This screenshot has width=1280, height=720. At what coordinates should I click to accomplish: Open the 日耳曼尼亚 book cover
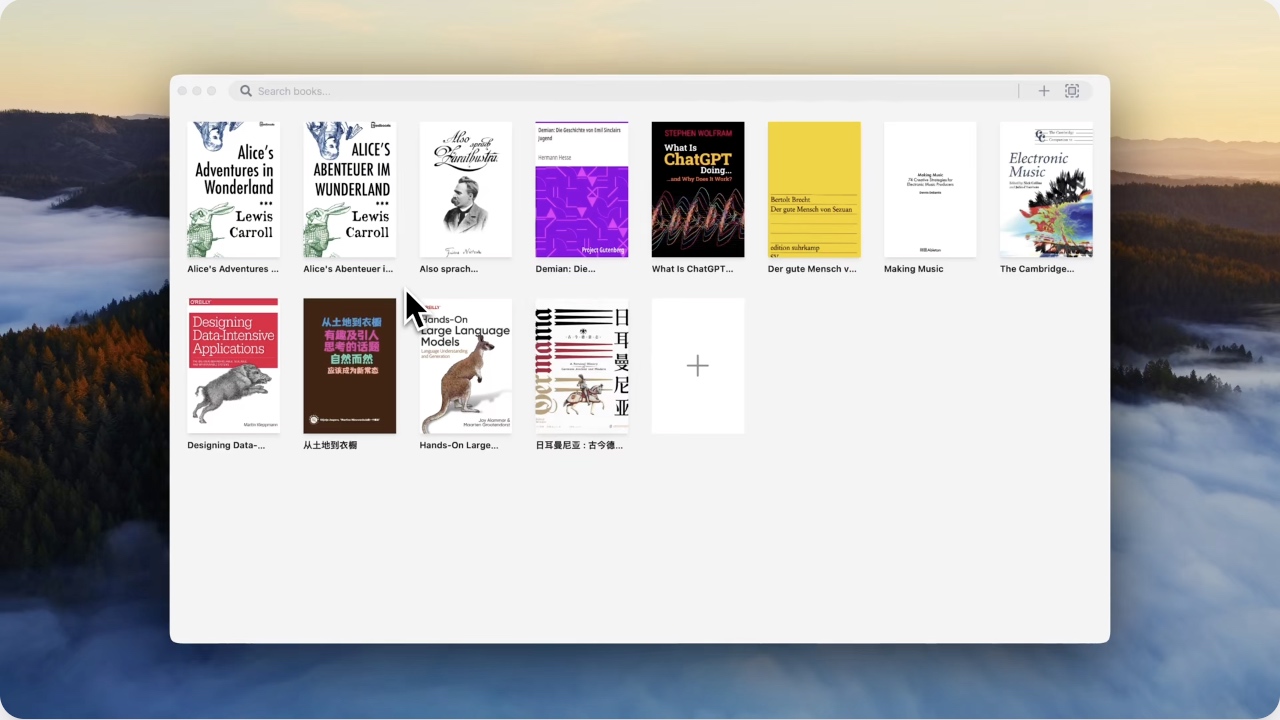pyautogui.click(x=582, y=366)
